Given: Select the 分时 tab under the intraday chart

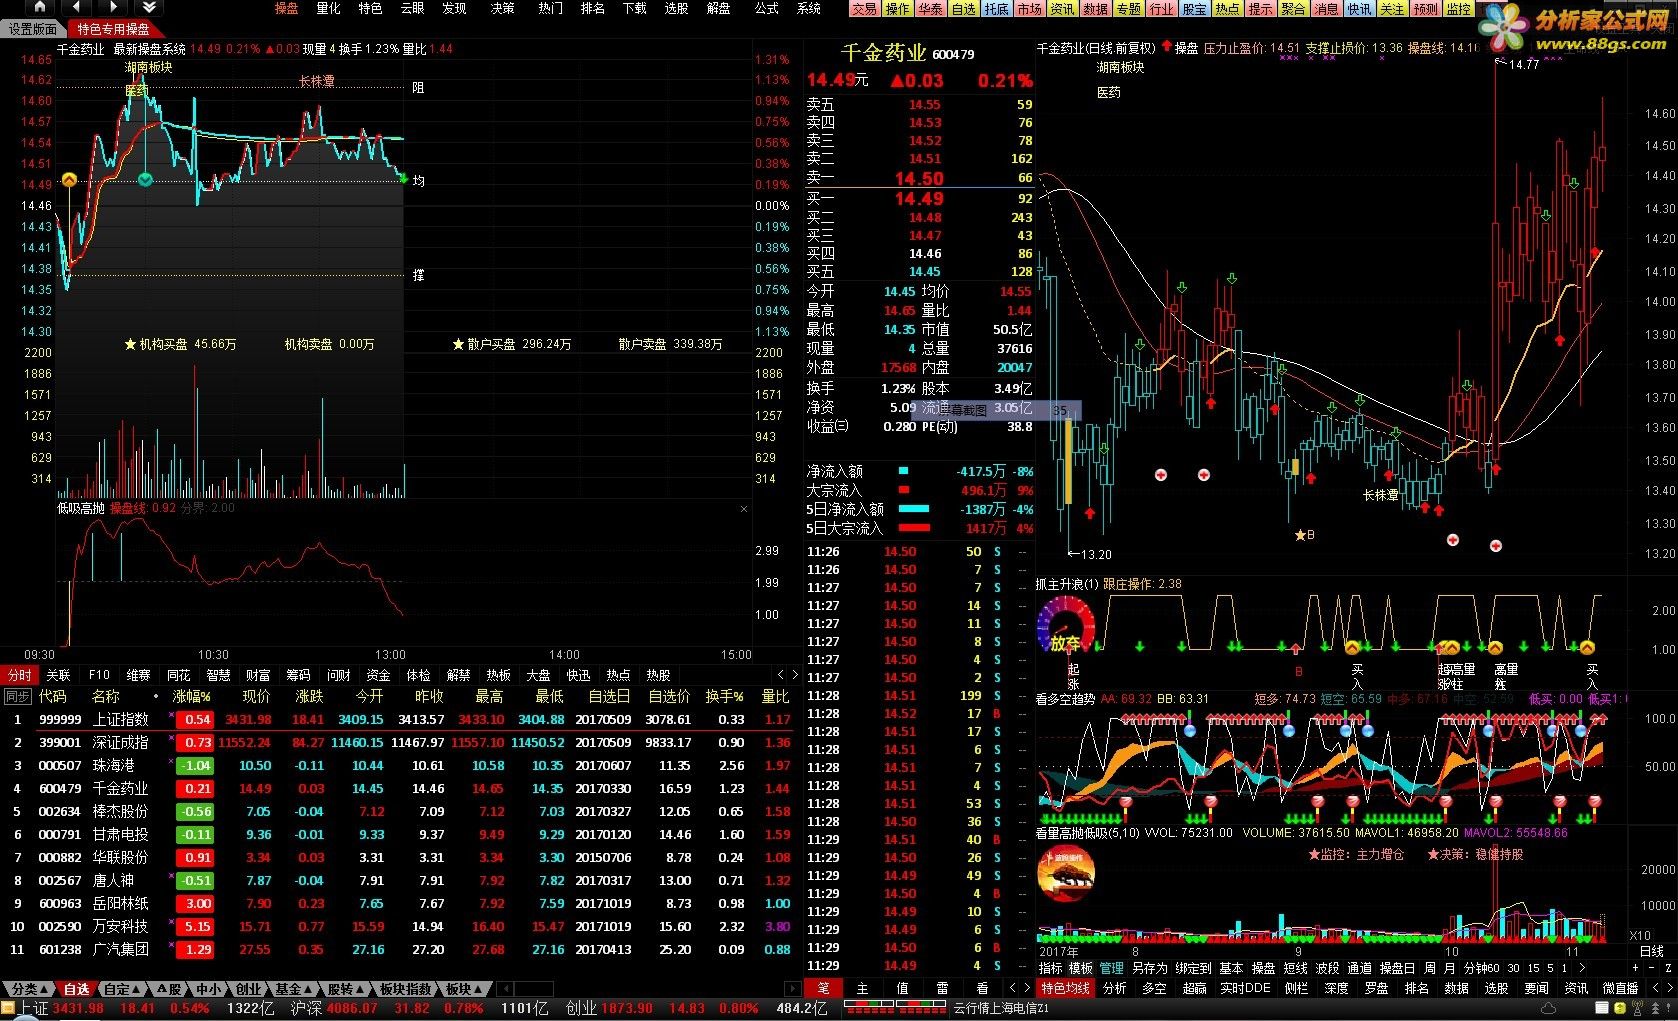Looking at the screenshot, I should [x=19, y=675].
